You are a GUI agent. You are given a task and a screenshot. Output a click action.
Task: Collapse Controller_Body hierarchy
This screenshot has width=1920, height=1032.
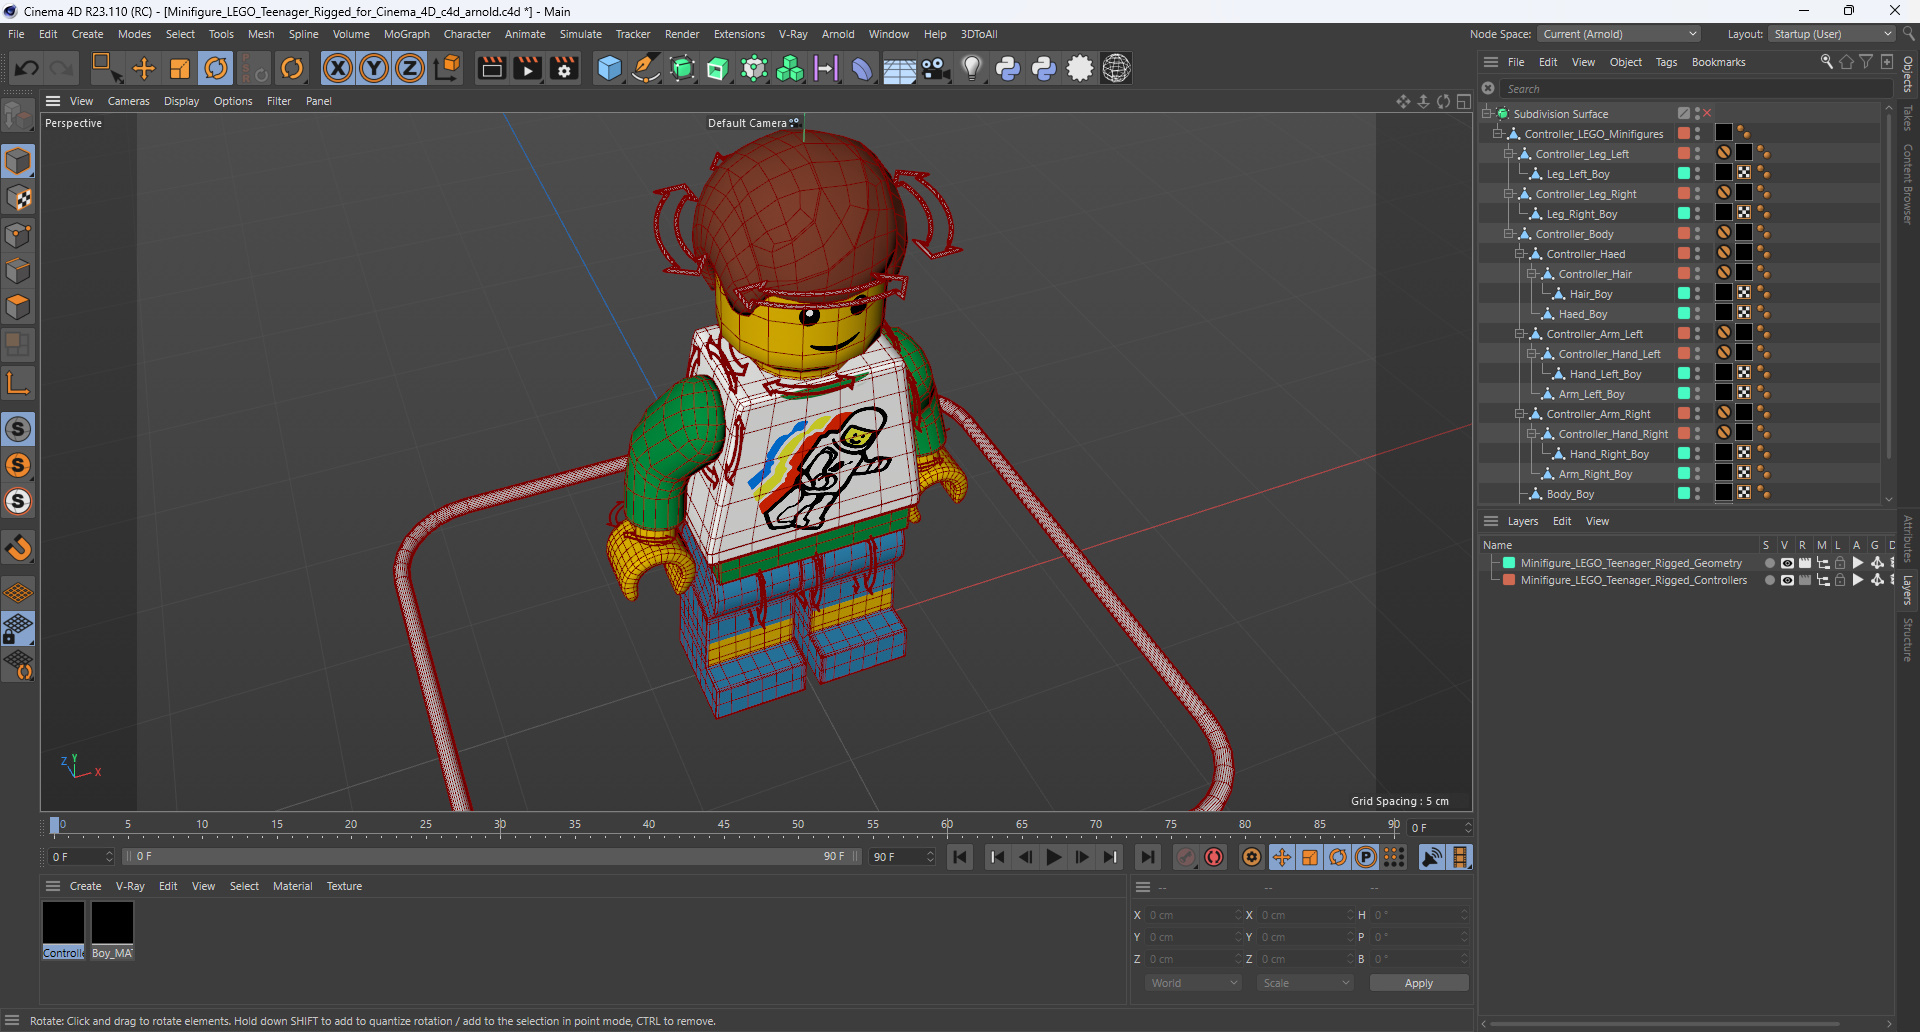(1509, 234)
